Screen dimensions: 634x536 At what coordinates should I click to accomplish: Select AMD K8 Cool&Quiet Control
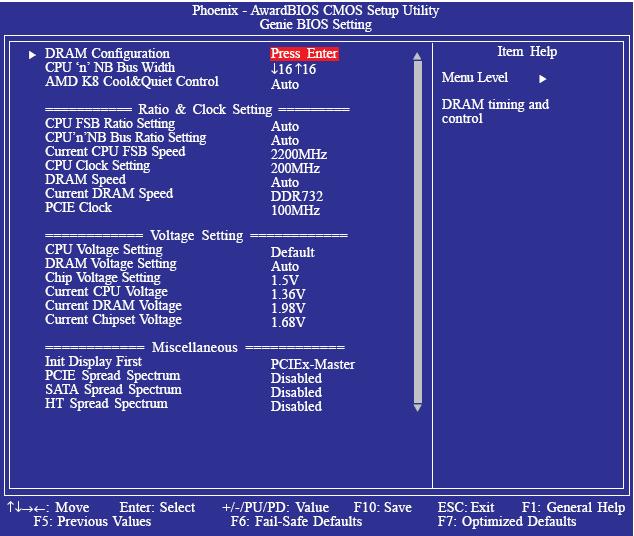coord(132,82)
